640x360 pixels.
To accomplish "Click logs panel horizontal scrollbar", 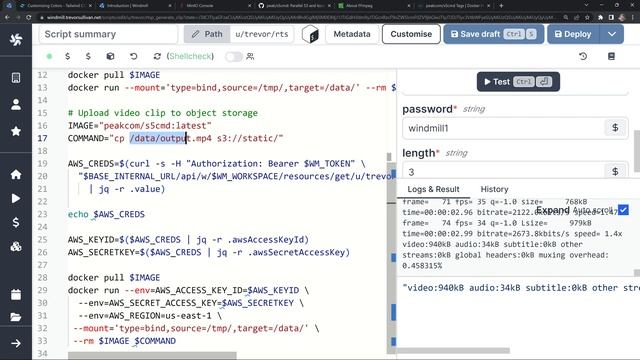I will [453, 351].
